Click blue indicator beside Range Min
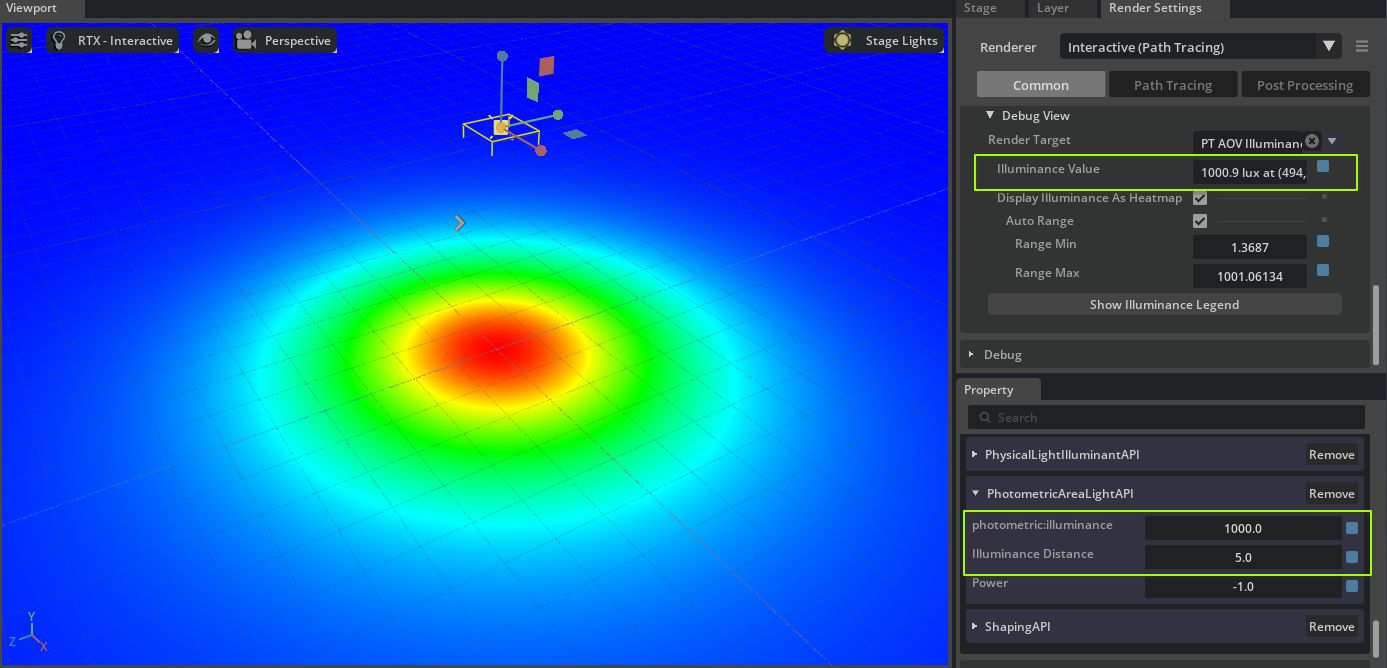This screenshot has width=1387, height=668. point(1323,241)
